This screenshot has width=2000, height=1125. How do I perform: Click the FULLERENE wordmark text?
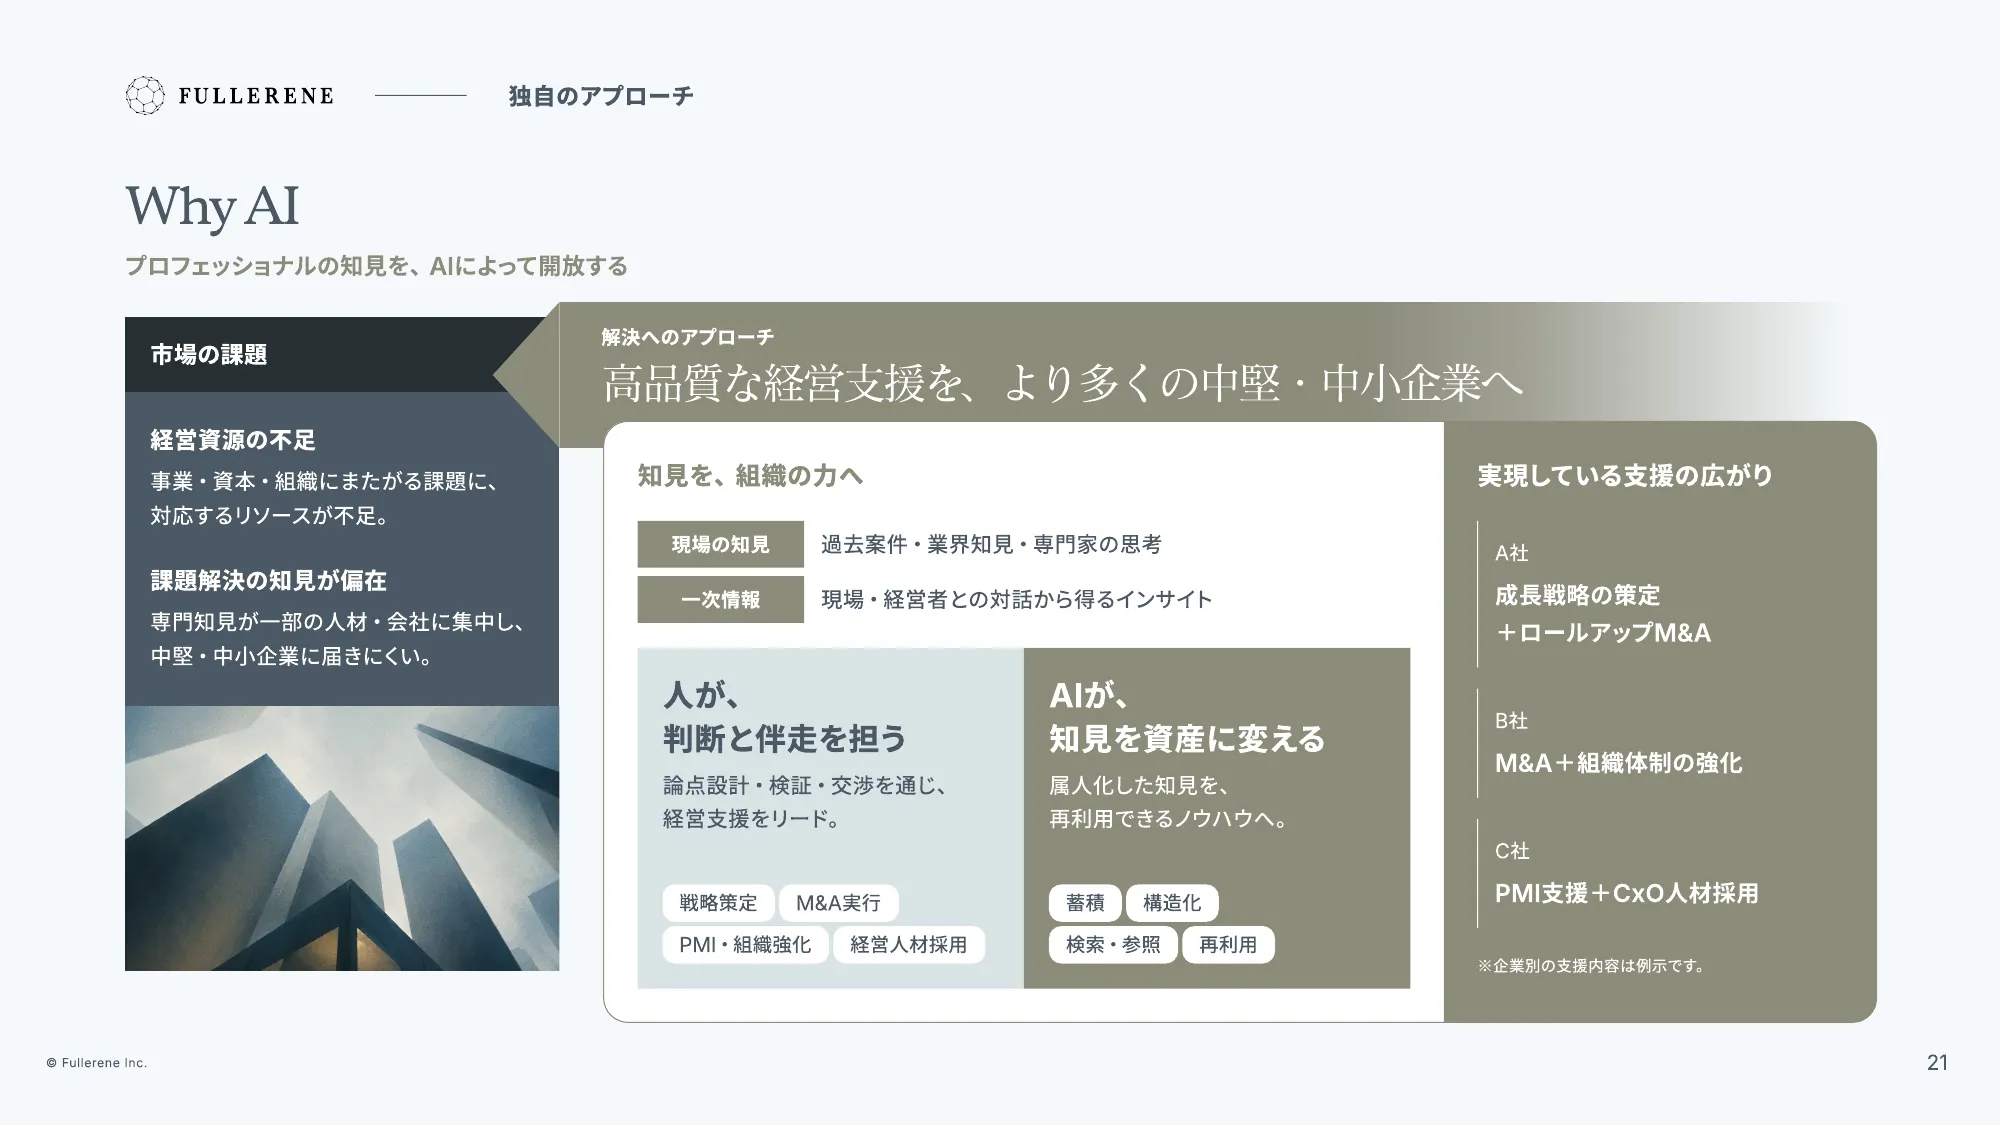tap(256, 96)
